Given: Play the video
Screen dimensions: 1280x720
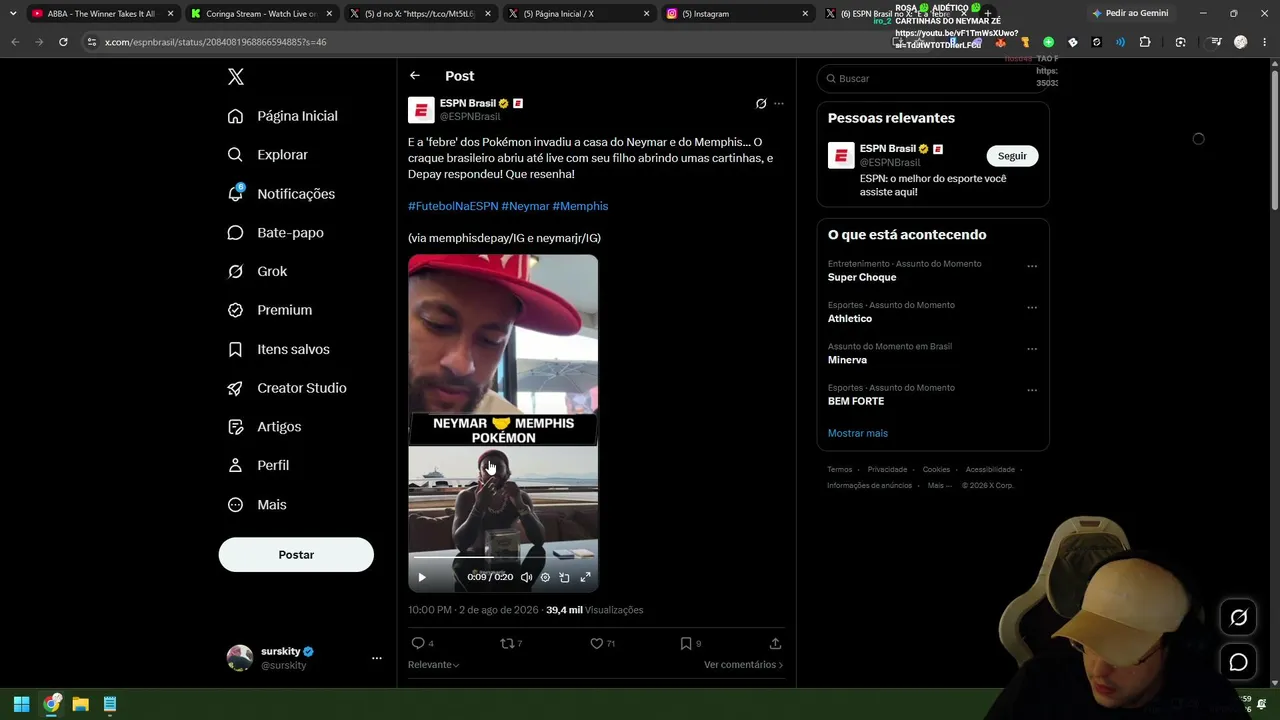Looking at the screenshot, I should coord(422,577).
